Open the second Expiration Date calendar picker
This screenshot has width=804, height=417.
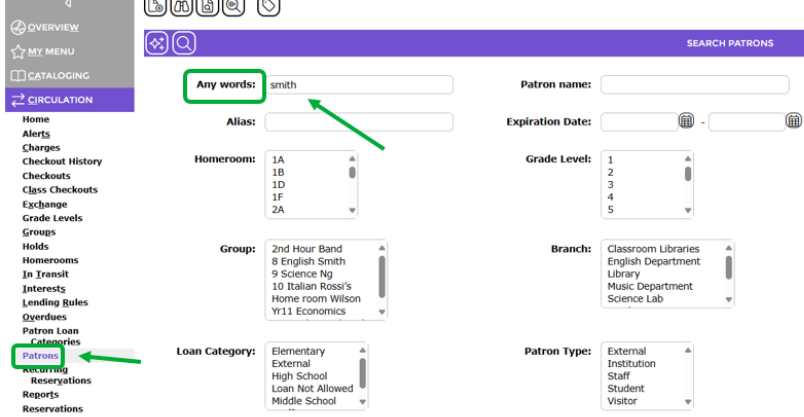793,121
